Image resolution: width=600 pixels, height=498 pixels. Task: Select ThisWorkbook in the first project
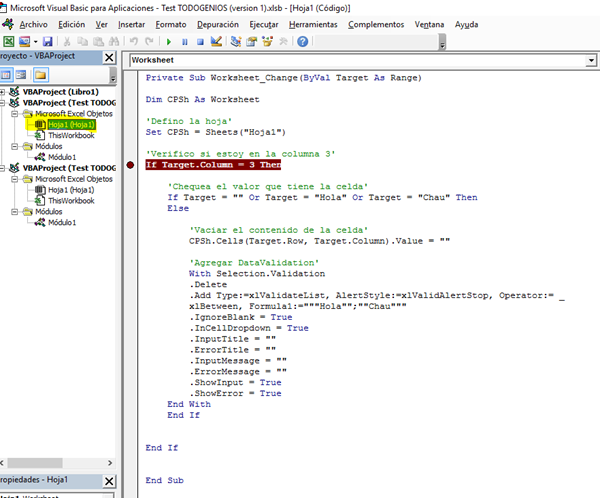[x=71, y=135]
